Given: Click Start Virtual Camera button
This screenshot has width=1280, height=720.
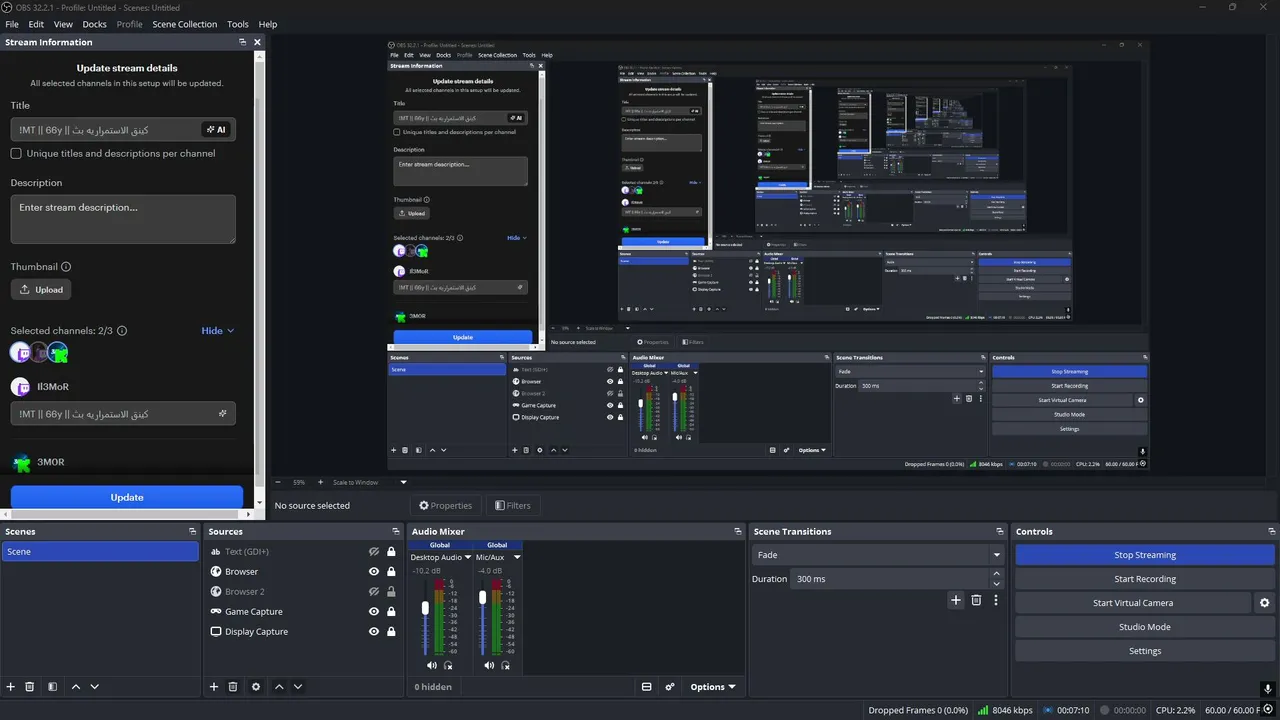Looking at the screenshot, I should tap(1133, 603).
